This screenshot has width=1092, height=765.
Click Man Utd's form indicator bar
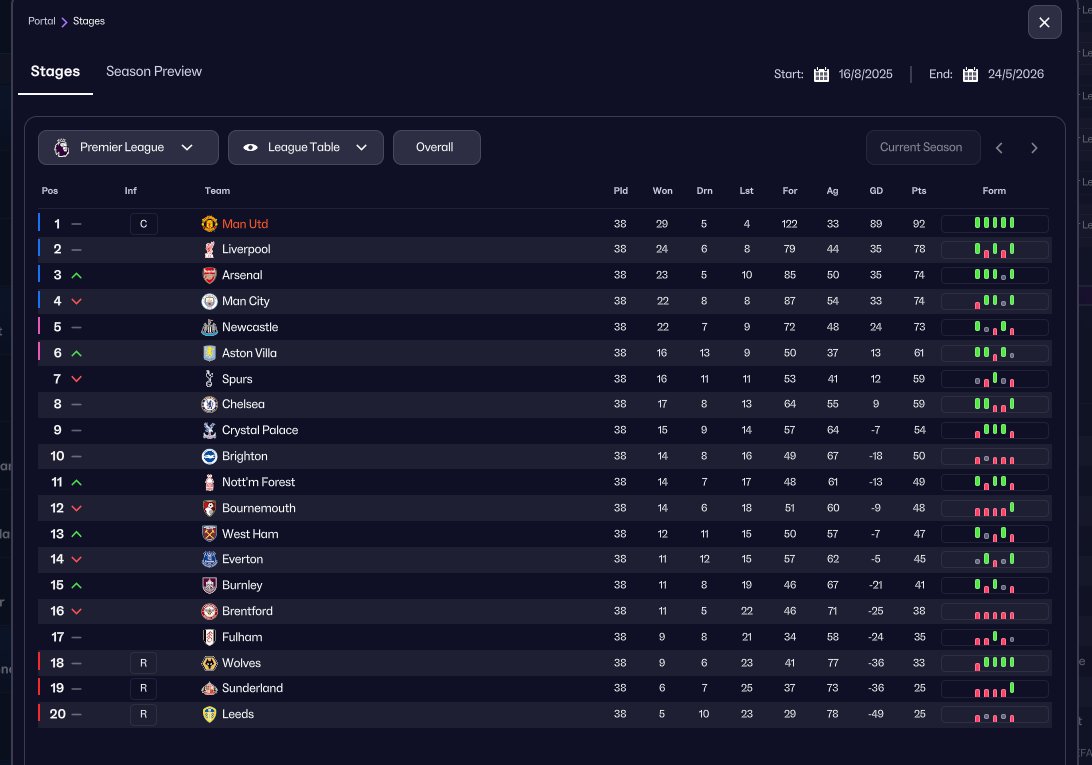coord(994,224)
